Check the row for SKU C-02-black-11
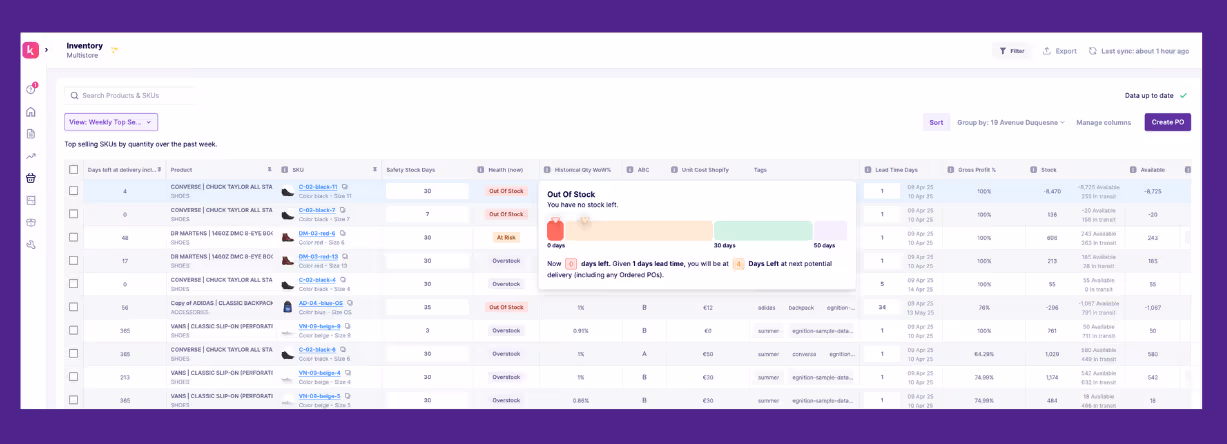The image size is (1227, 444). 73,190
